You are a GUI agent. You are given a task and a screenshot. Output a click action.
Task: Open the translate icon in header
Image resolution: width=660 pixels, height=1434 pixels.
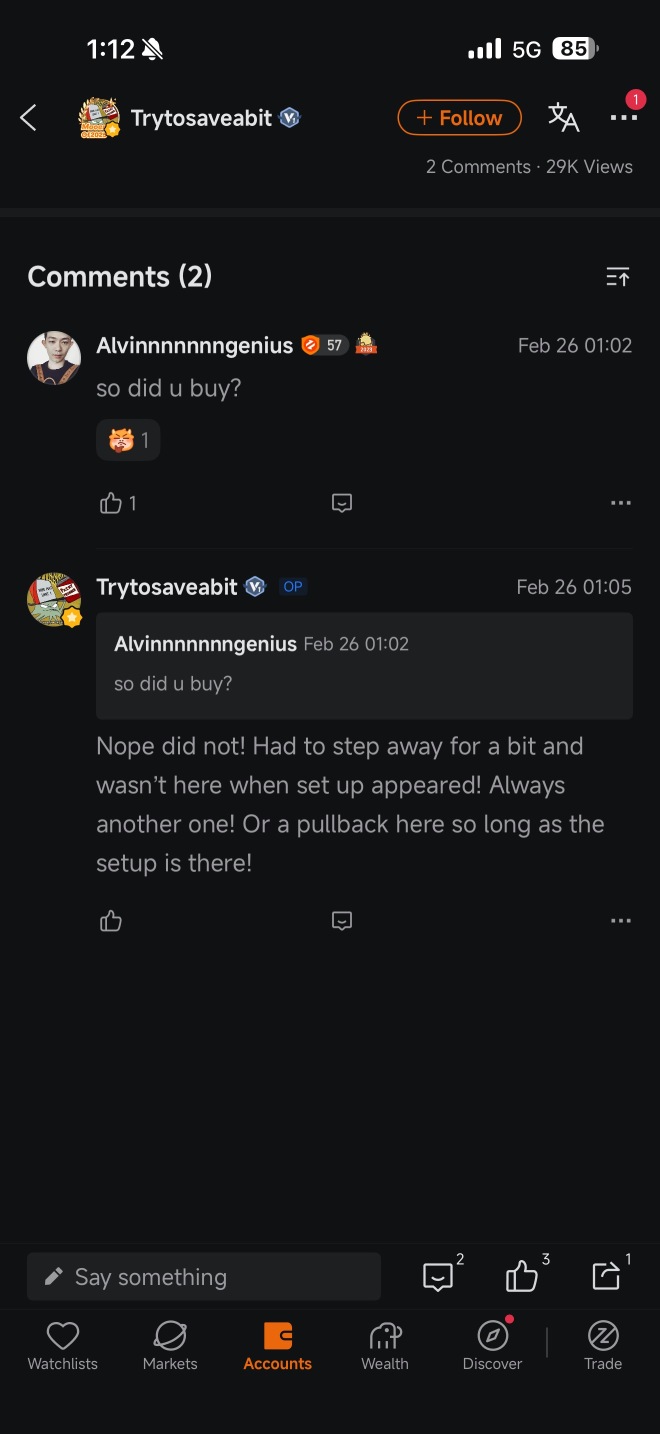click(x=563, y=118)
